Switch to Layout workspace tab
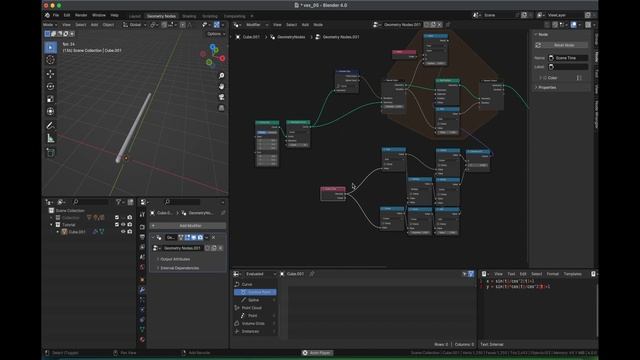 click(135, 16)
